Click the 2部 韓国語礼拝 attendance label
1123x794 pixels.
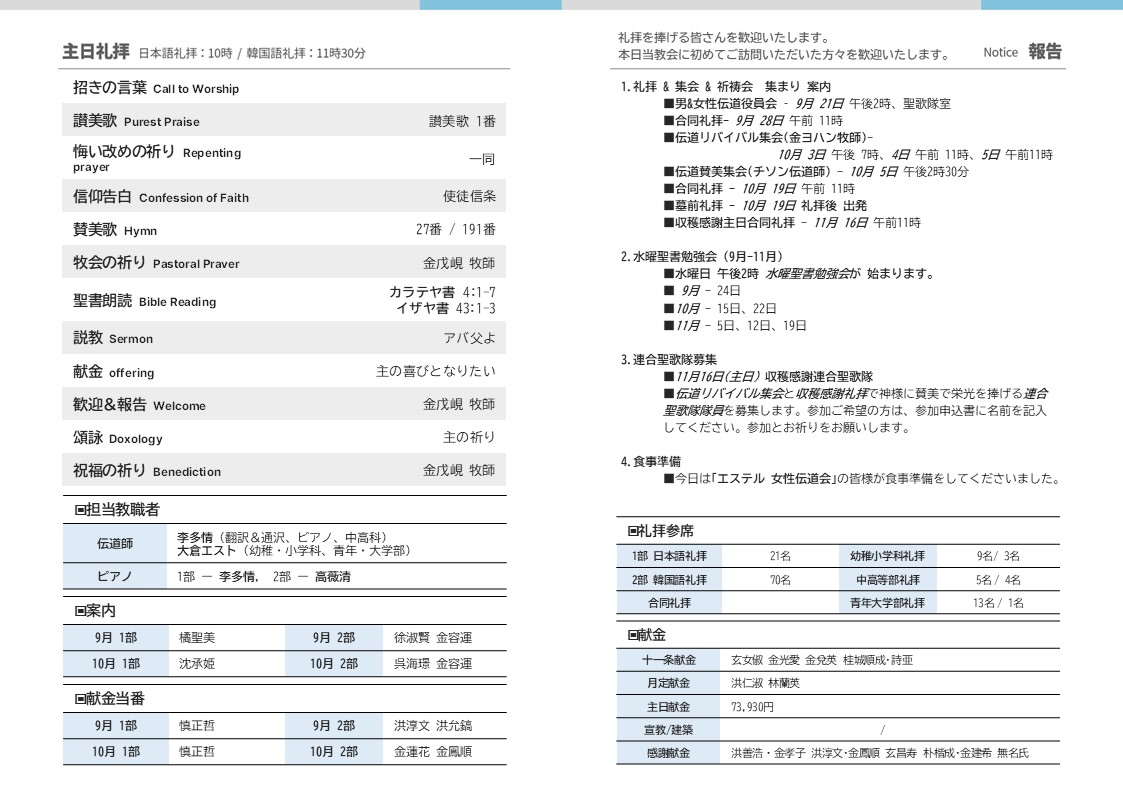click(x=668, y=580)
